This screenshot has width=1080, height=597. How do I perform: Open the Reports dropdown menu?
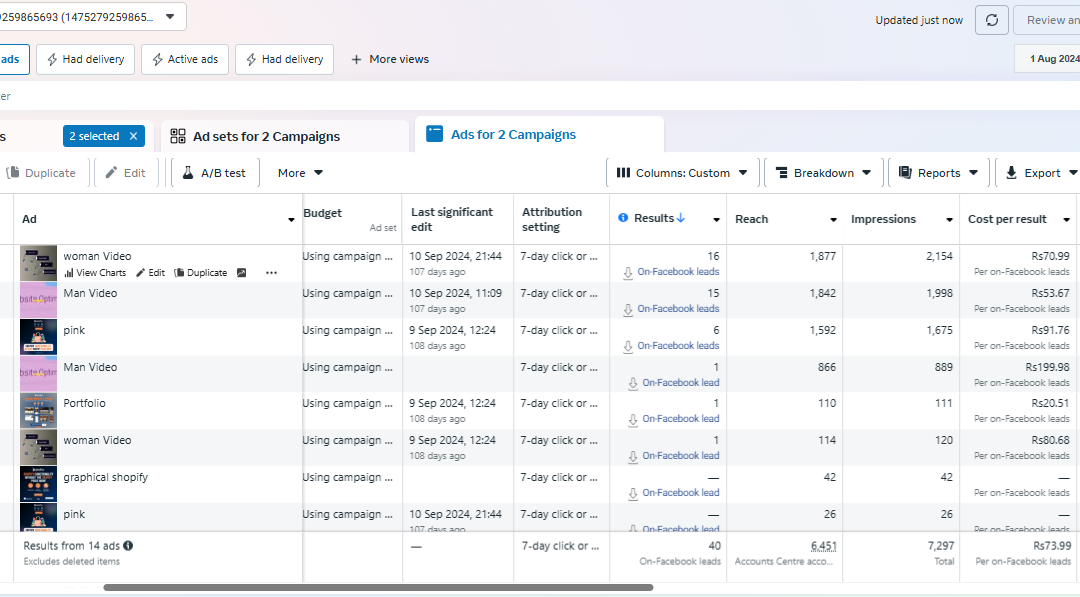[938, 173]
